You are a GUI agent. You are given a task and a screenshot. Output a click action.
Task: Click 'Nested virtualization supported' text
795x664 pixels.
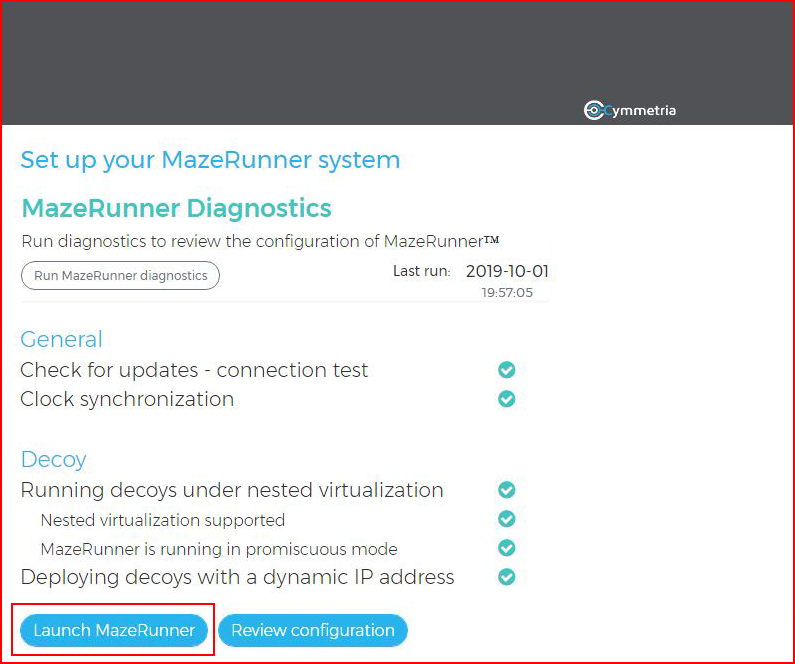point(162,520)
